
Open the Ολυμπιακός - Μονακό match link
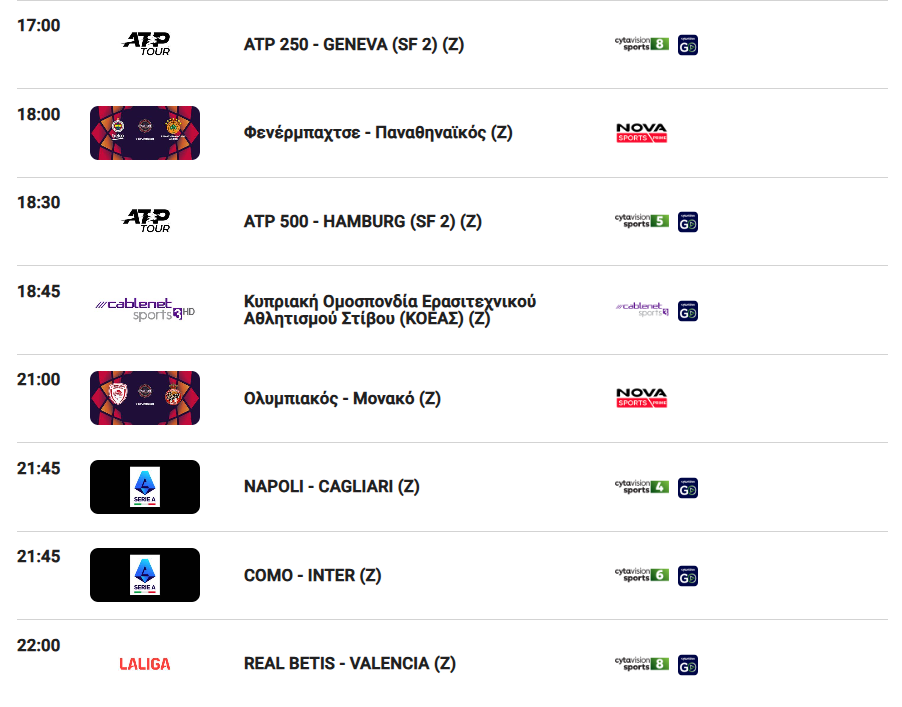click(342, 399)
